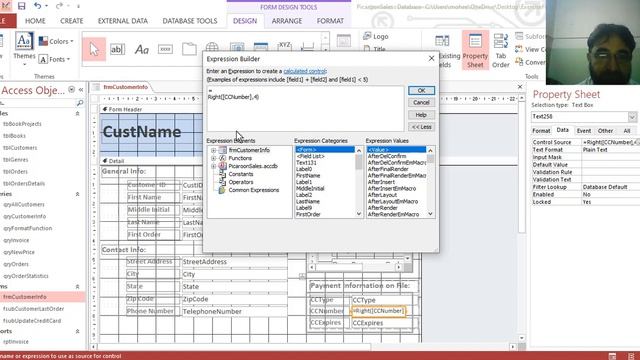Select MiddleInitial in Expression Categories

pyautogui.click(x=310, y=189)
